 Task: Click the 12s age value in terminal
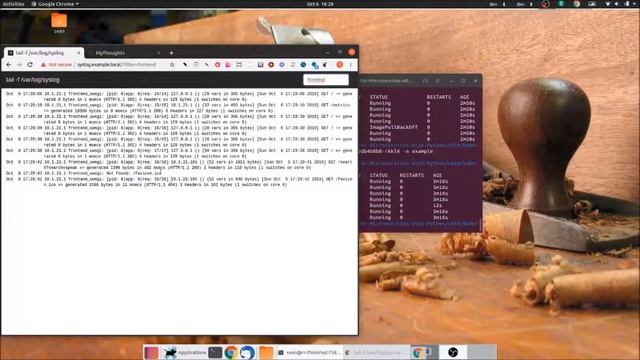coord(437,205)
